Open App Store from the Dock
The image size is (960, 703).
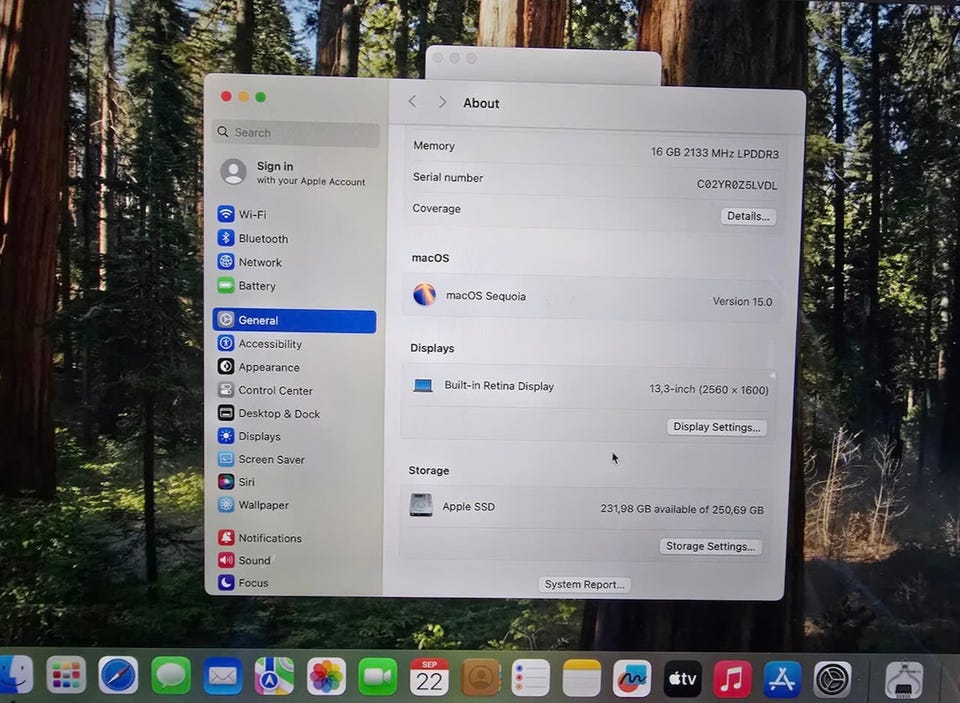tap(782, 679)
